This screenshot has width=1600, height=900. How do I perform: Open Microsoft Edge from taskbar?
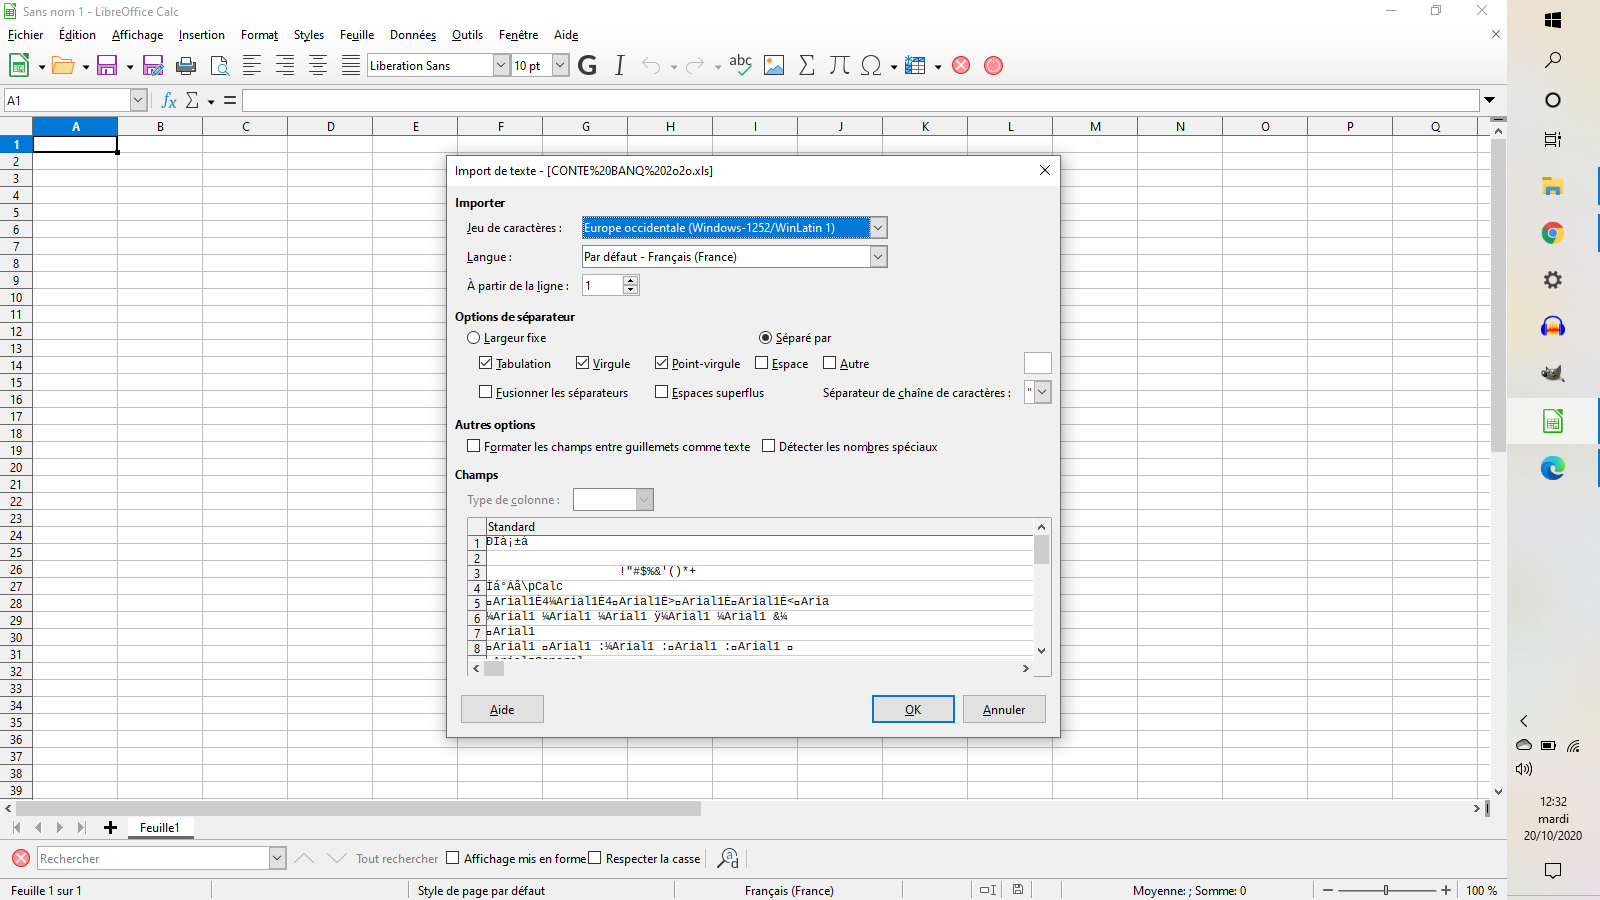(x=1553, y=468)
